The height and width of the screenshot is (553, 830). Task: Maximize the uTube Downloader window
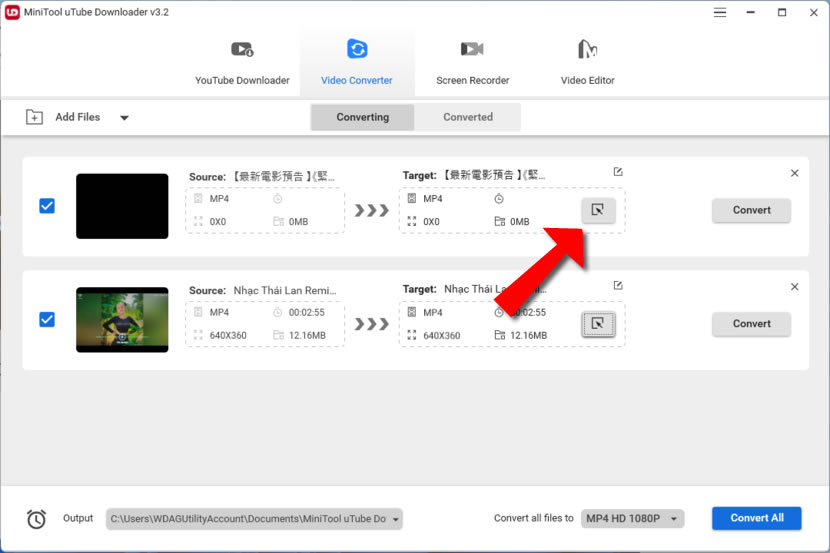coord(782,12)
